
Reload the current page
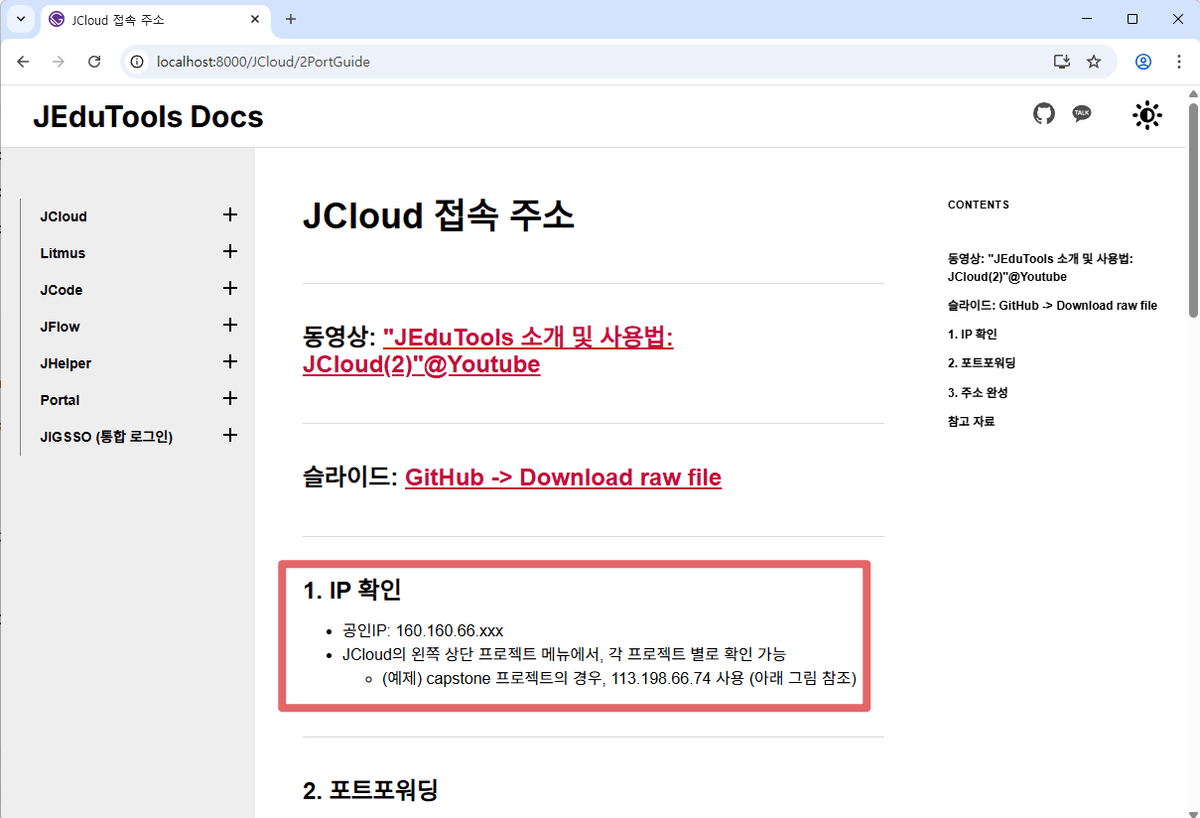[94, 61]
